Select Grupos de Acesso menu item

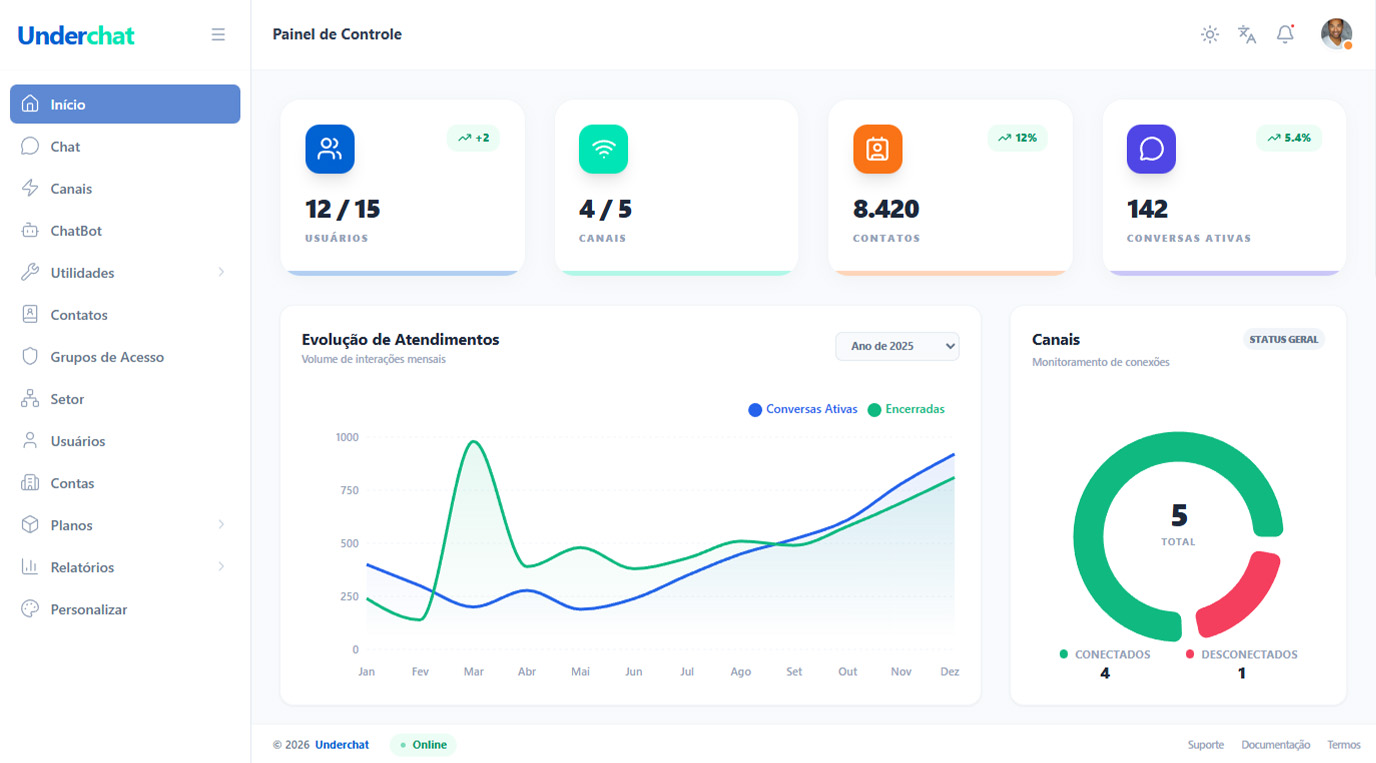107,357
